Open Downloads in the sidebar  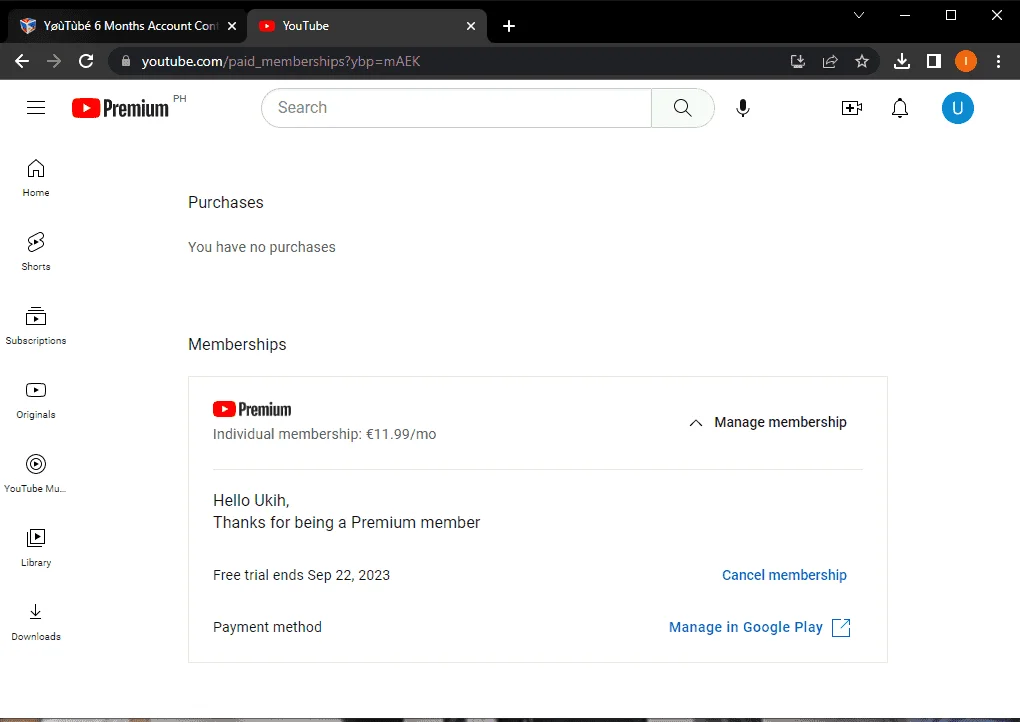(36, 622)
